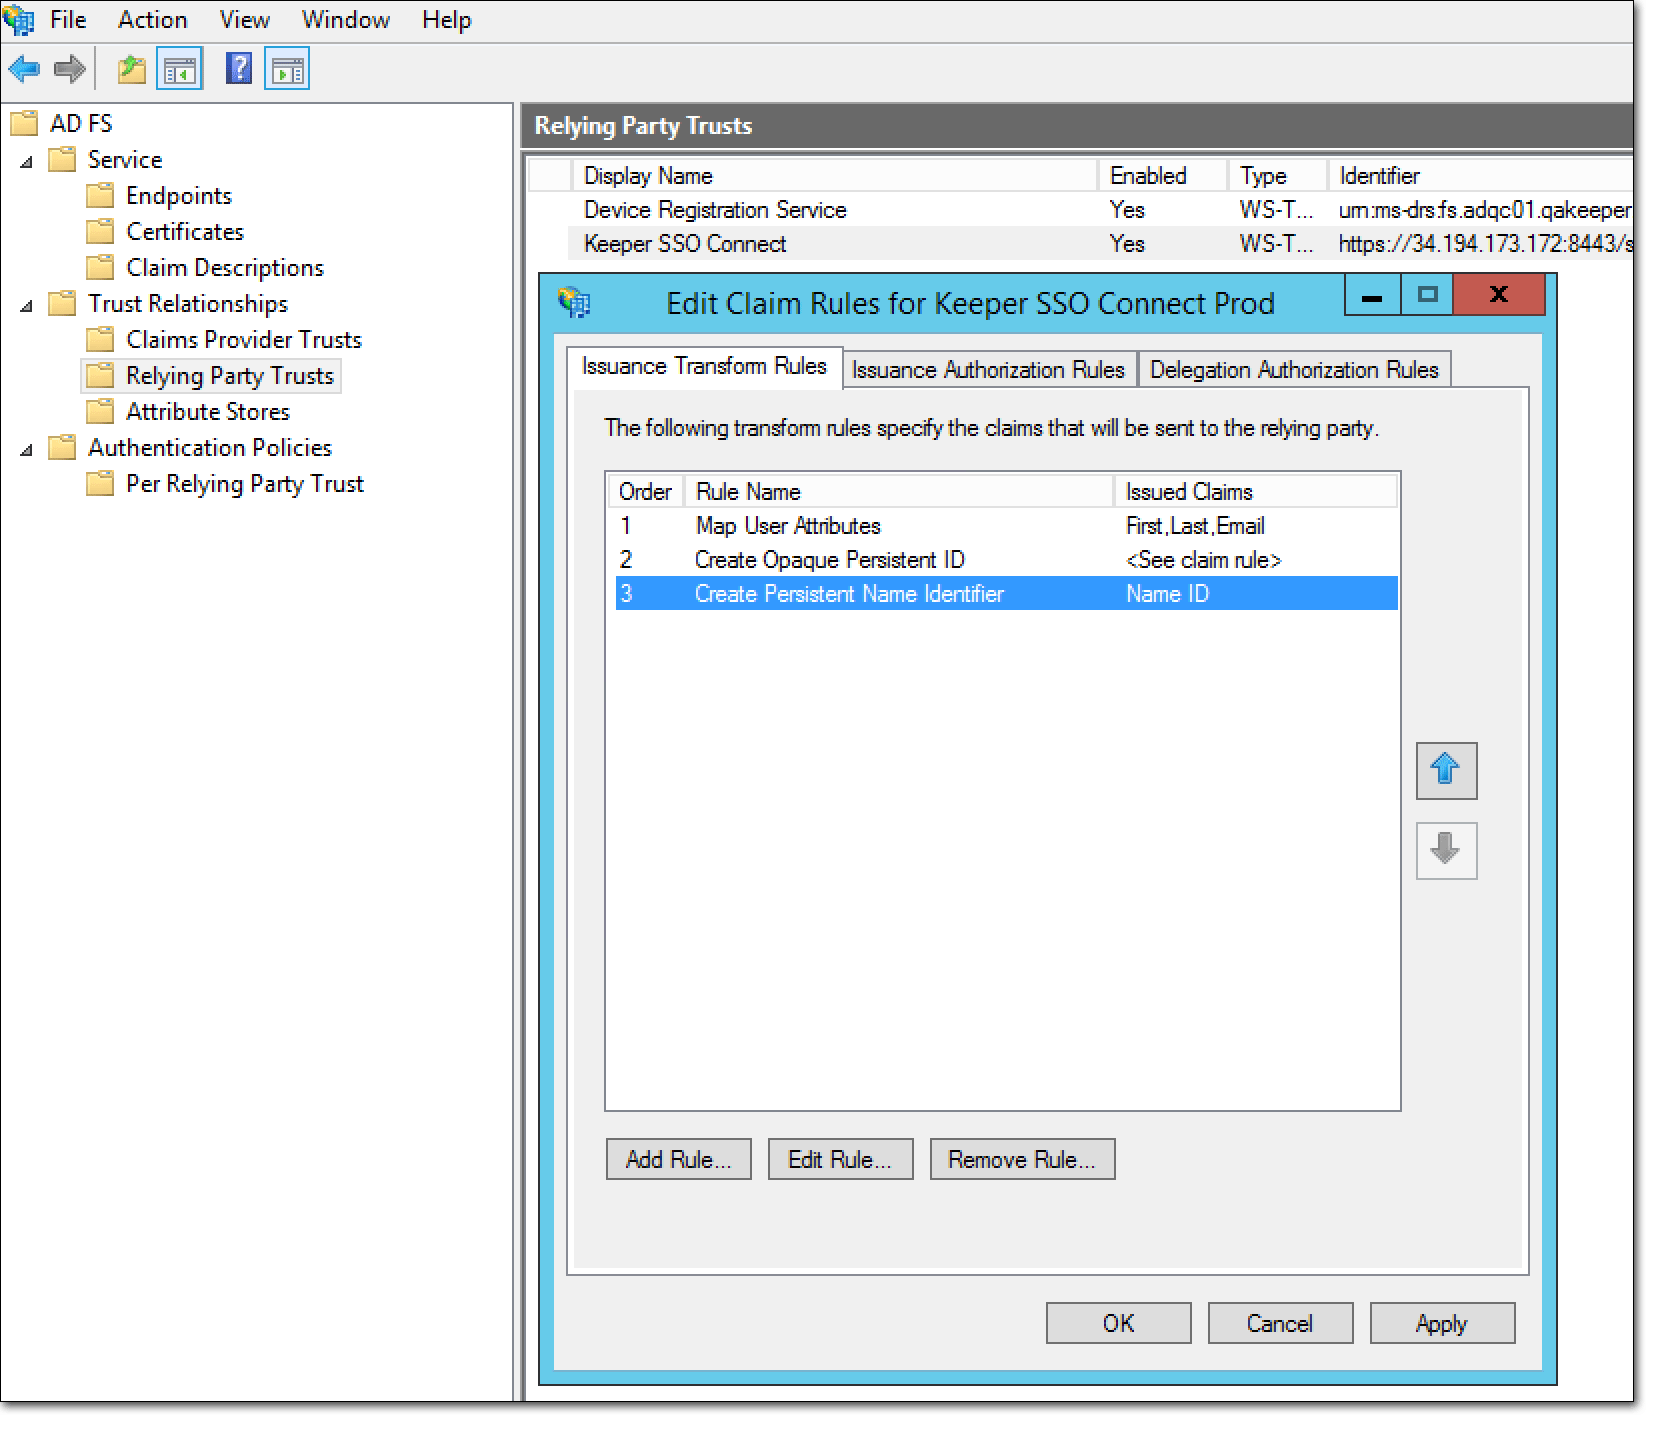Collapse the Trust Relationships node
The image size is (1666, 1434).
coord(24,305)
